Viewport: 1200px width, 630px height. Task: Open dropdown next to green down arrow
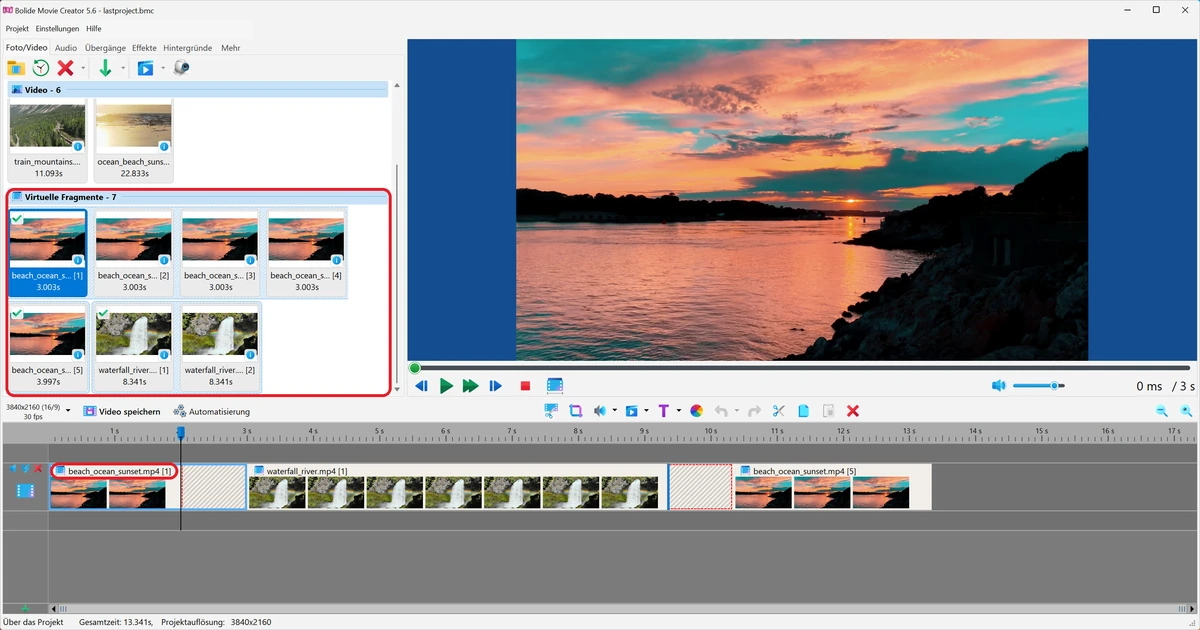123,68
